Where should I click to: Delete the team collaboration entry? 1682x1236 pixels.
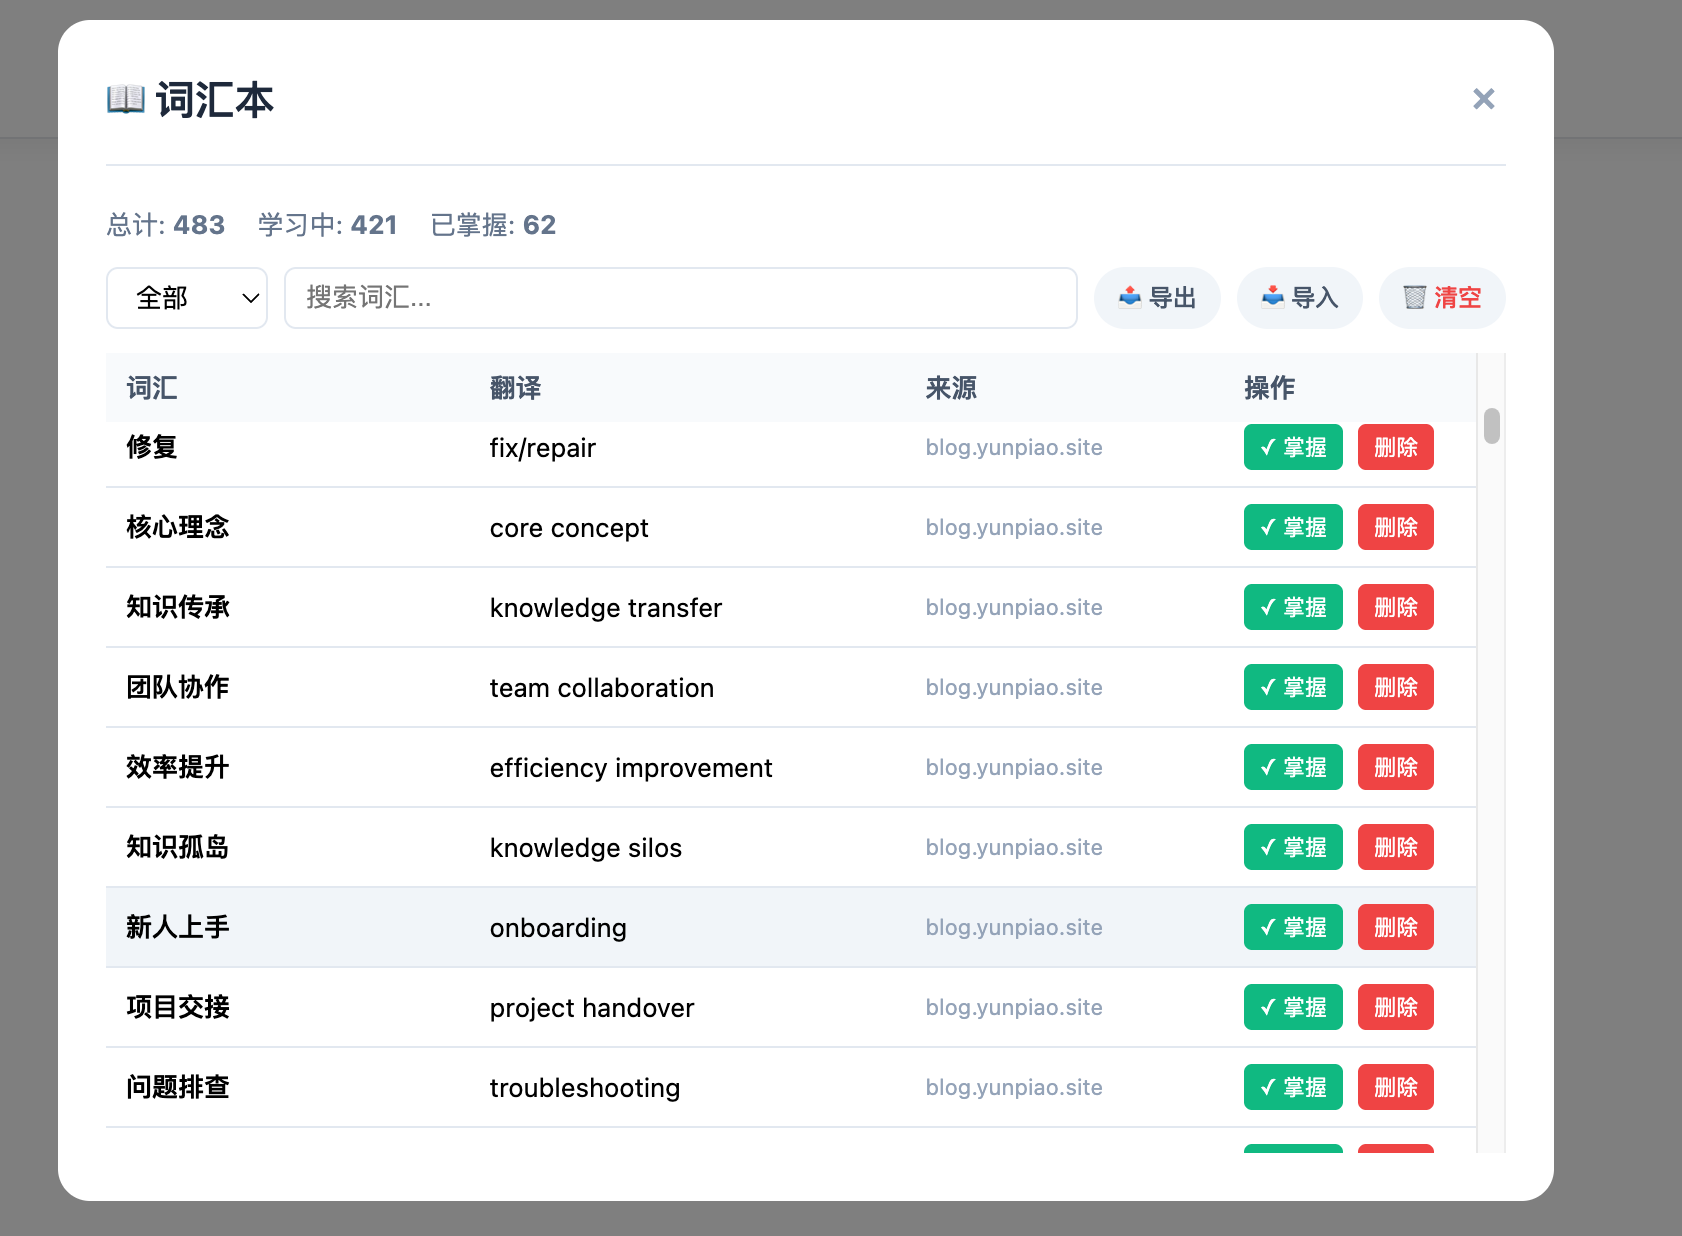point(1395,687)
